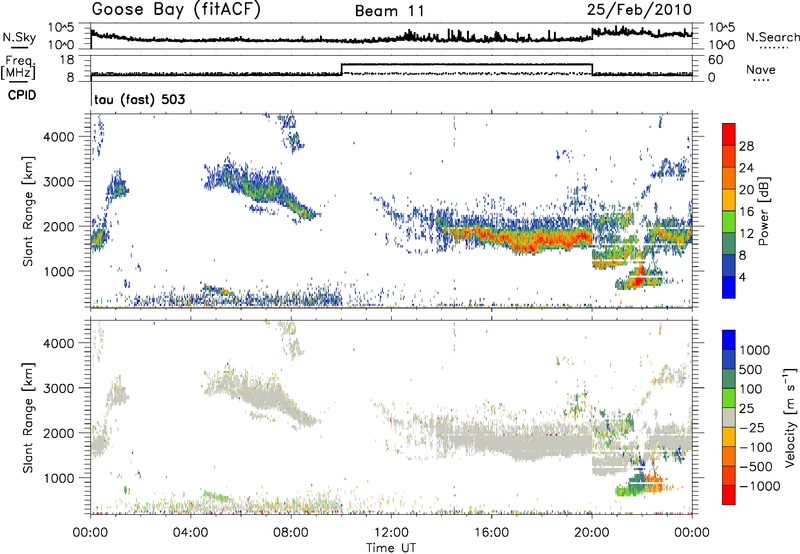
Task: Click the gray segment of the velocity colorbar
Action: coord(729,418)
